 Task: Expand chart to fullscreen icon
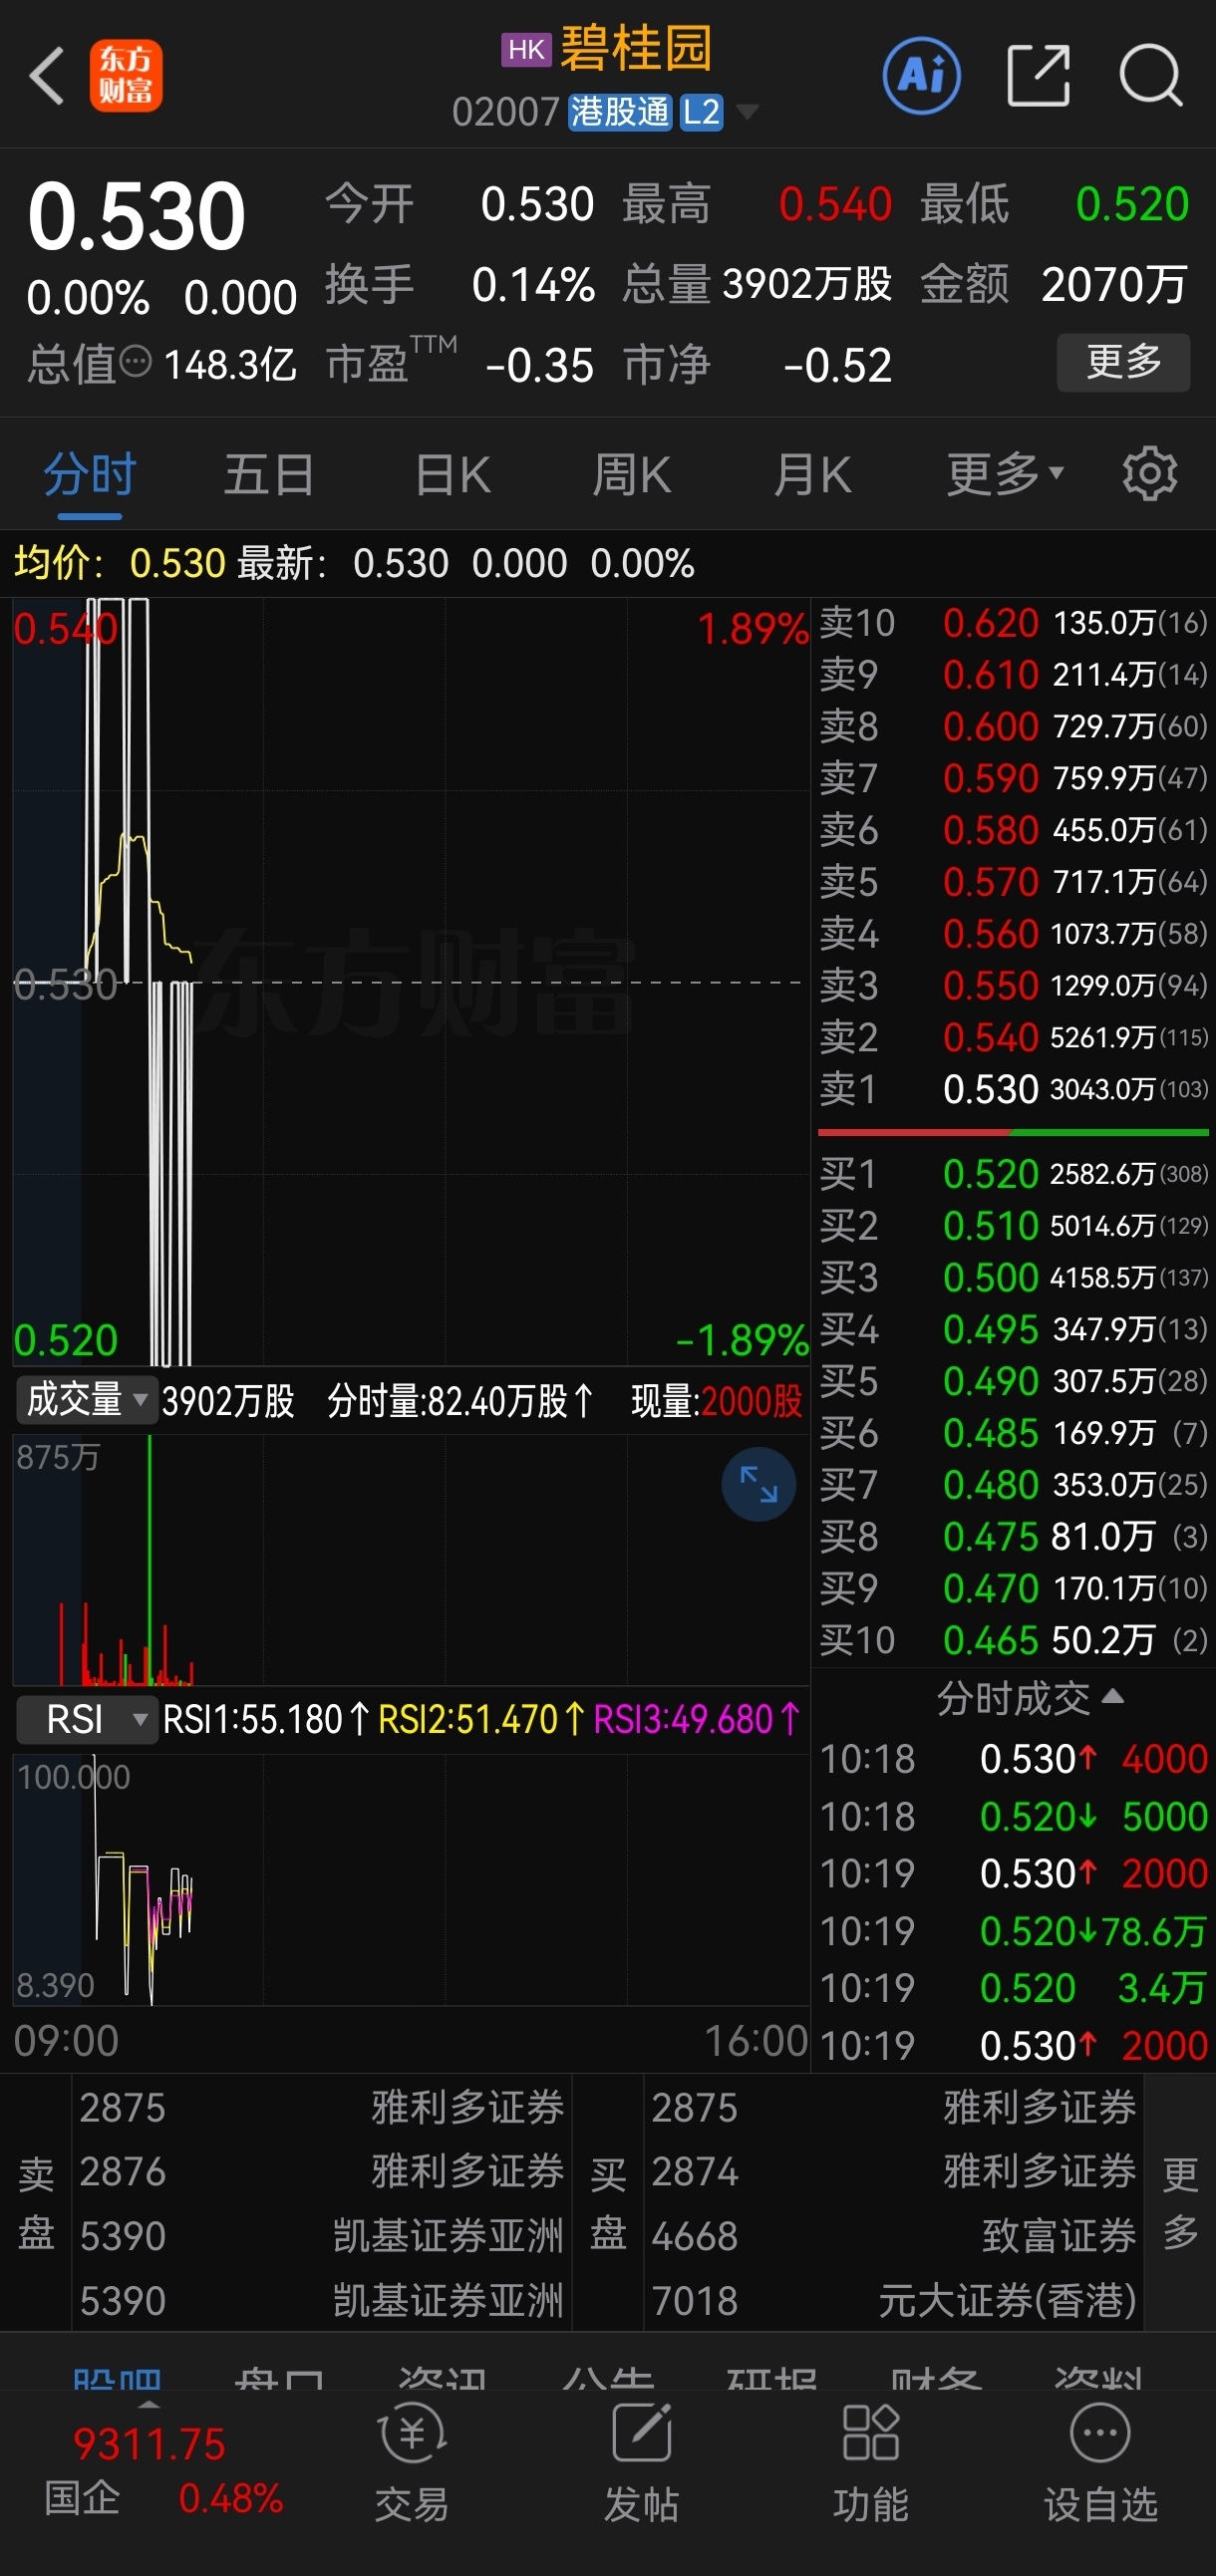[x=758, y=1484]
